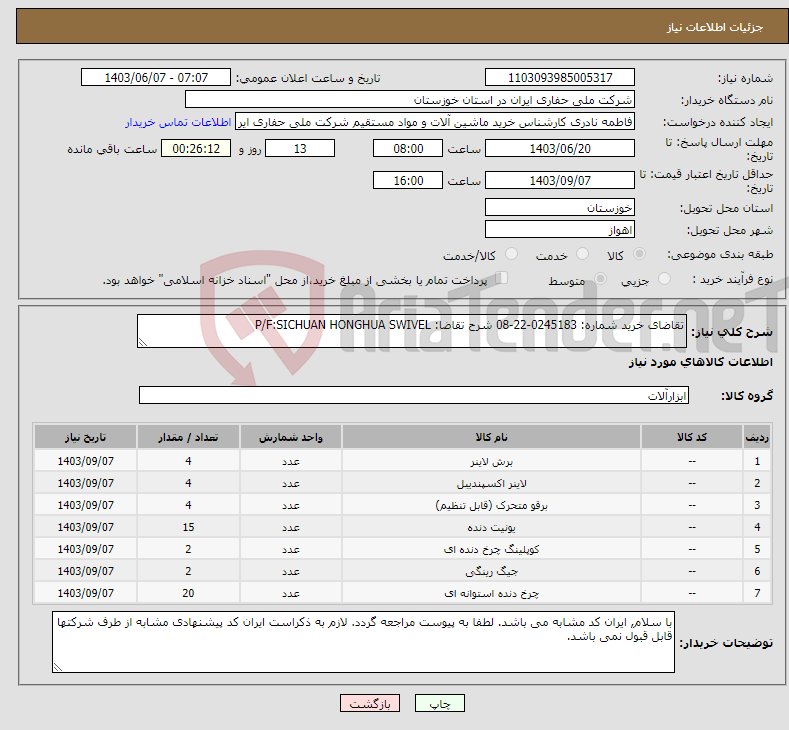Select the خدمت radio button
This screenshot has width=789, height=730.
pos(582,254)
